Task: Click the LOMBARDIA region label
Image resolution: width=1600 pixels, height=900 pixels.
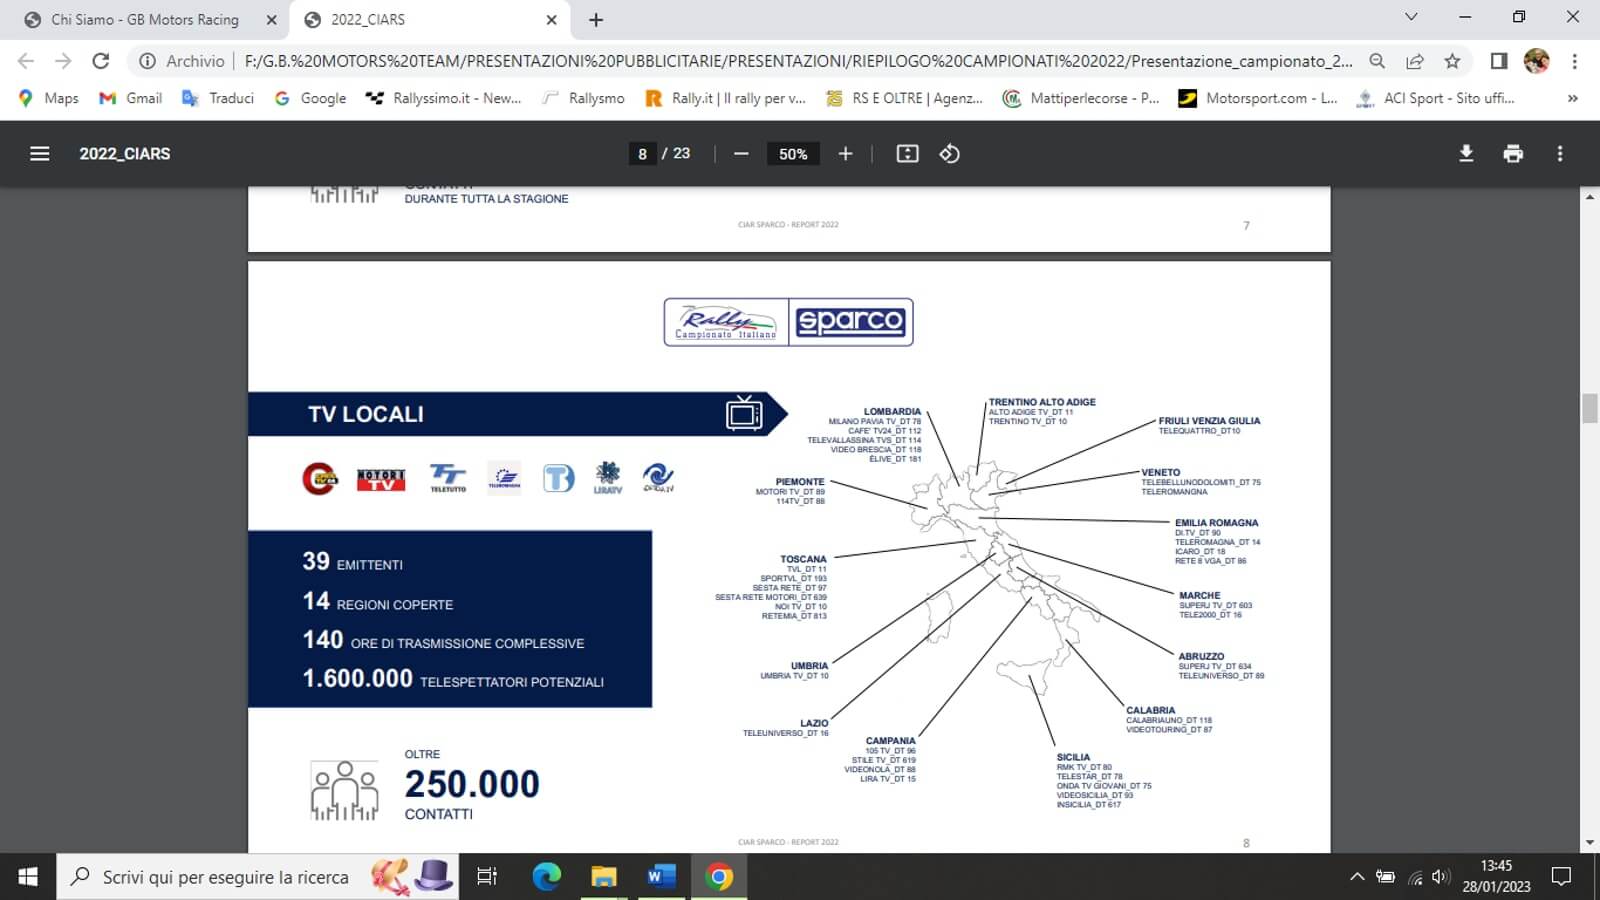Action: tap(892, 411)
